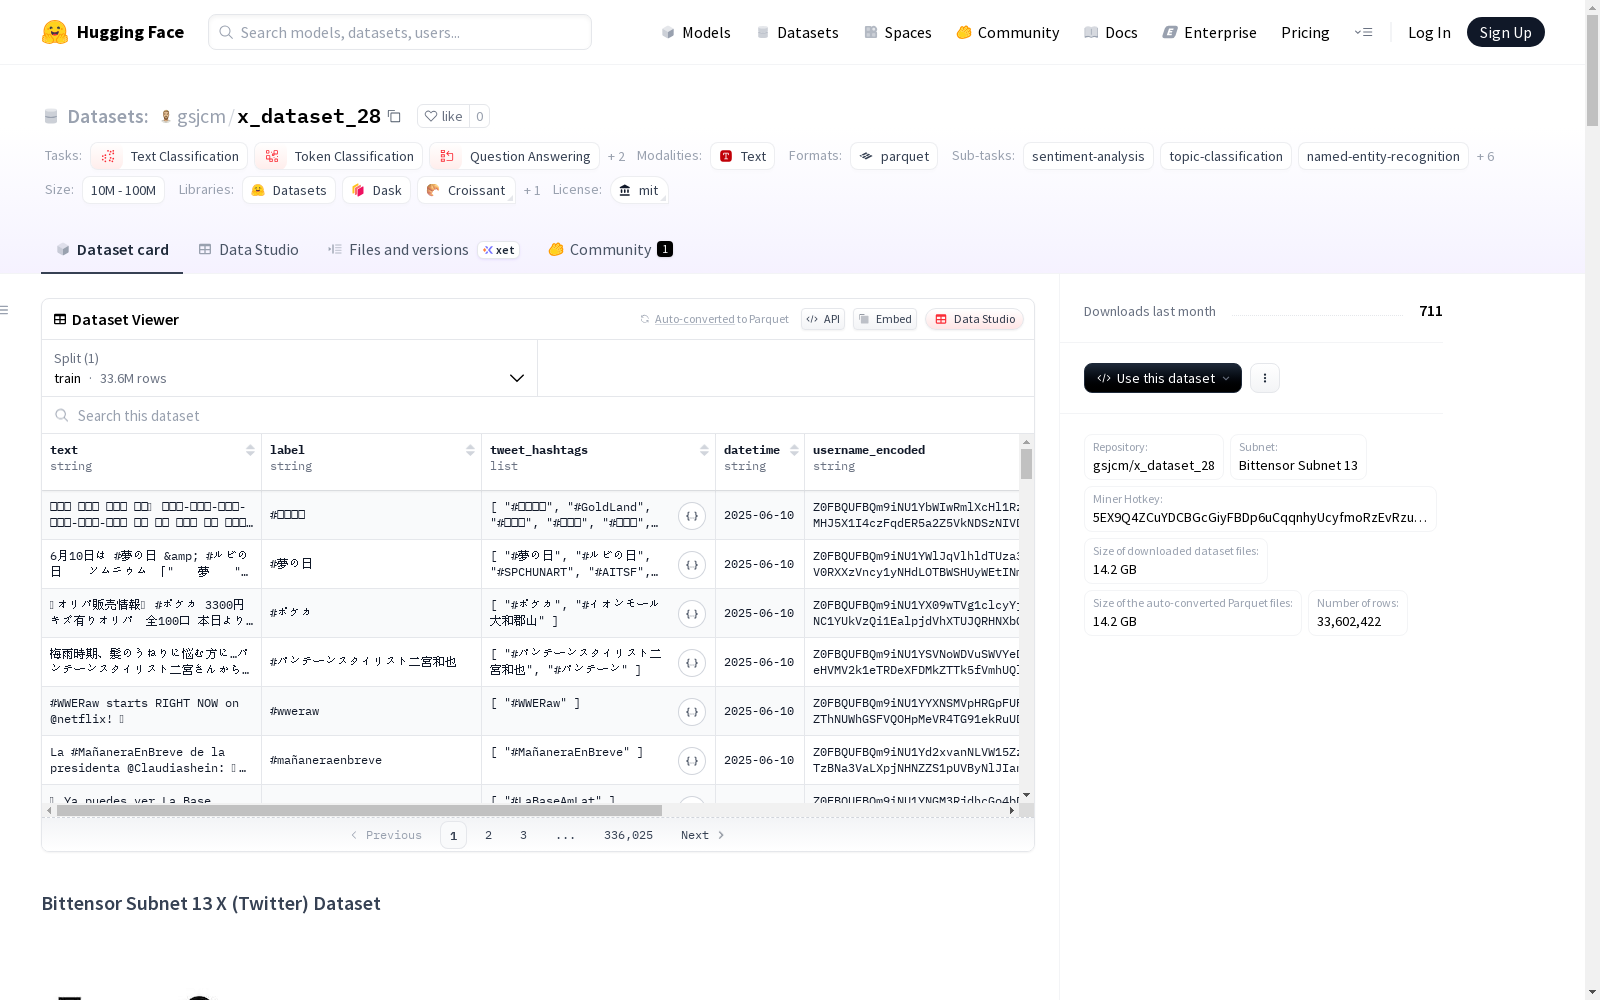
Task: Click the parquet format tag
Action: (894, 156)
